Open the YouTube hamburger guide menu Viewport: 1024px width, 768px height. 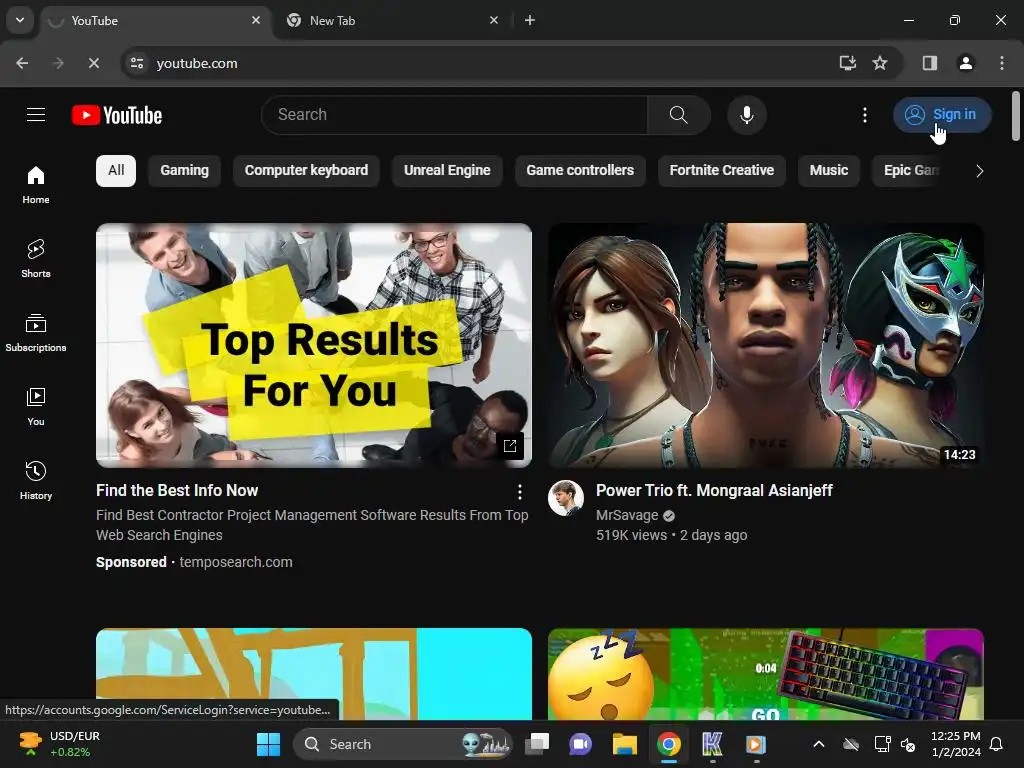pos(36,115)
